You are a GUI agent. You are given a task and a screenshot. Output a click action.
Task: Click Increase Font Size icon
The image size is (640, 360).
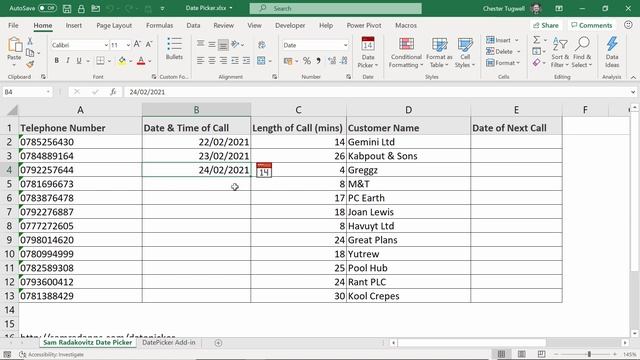(138, 44)
